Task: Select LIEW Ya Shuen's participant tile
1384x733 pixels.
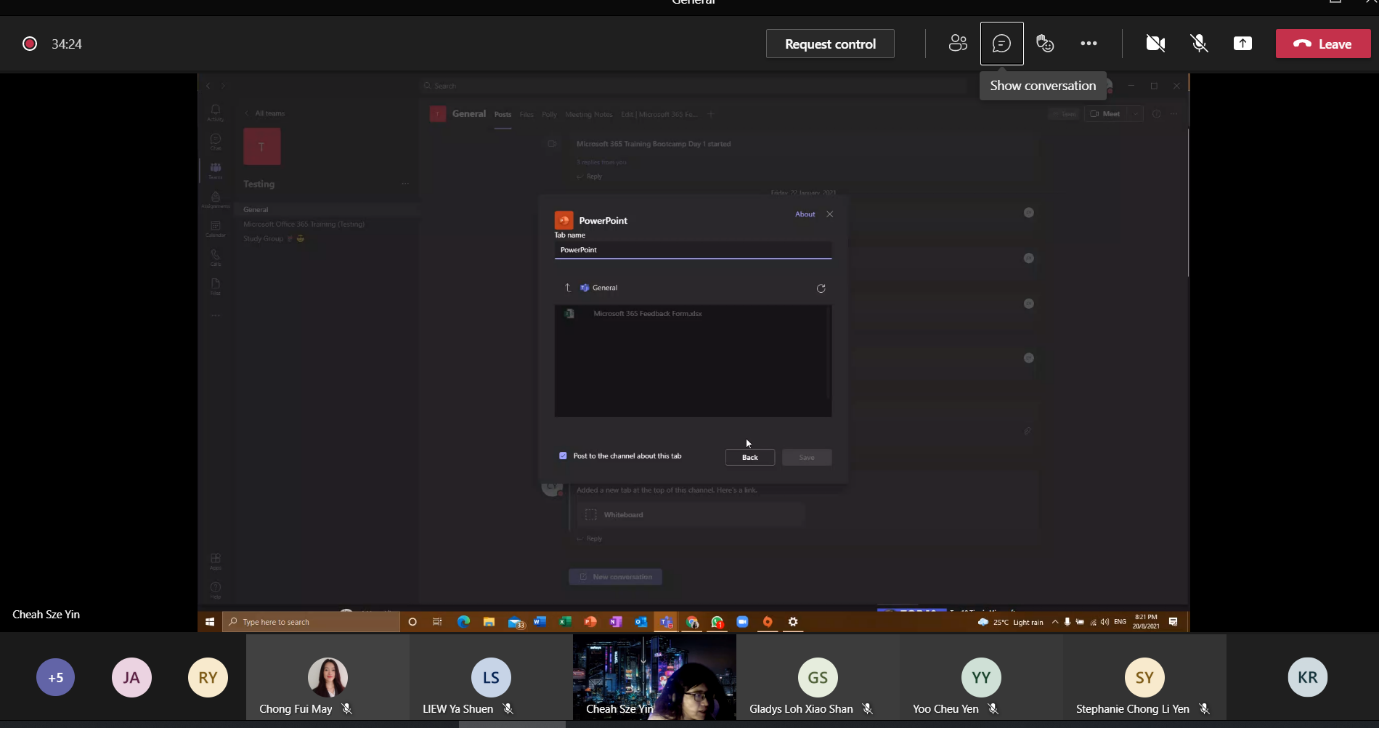Action: point(491,677)
